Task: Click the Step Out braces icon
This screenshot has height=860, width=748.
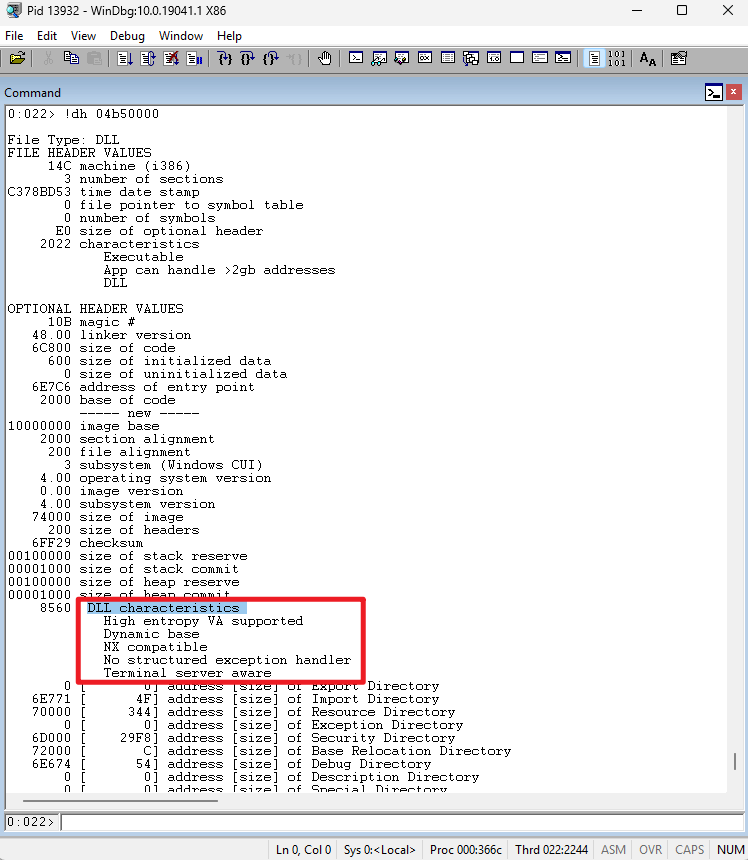Action: coord(271,59)
